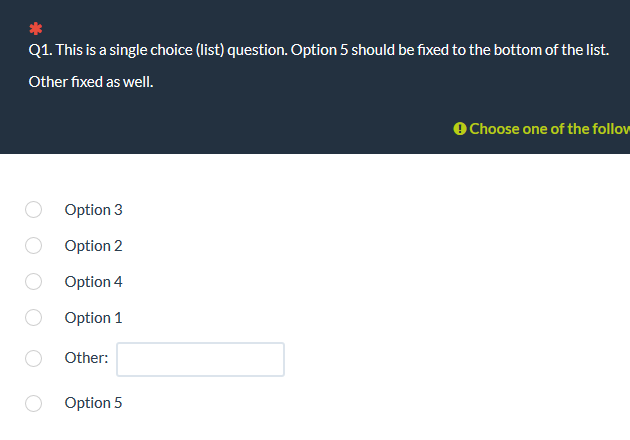Click the red required asterisk icon

[35, 25]
